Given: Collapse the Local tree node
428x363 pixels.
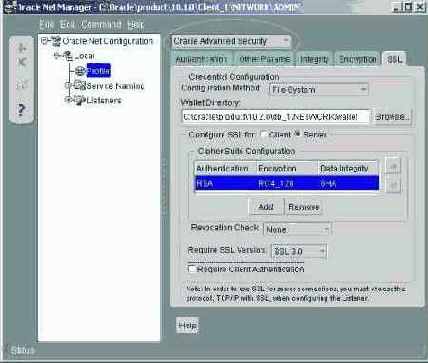Looking at the screenshot, I should [x=57, y=56].
